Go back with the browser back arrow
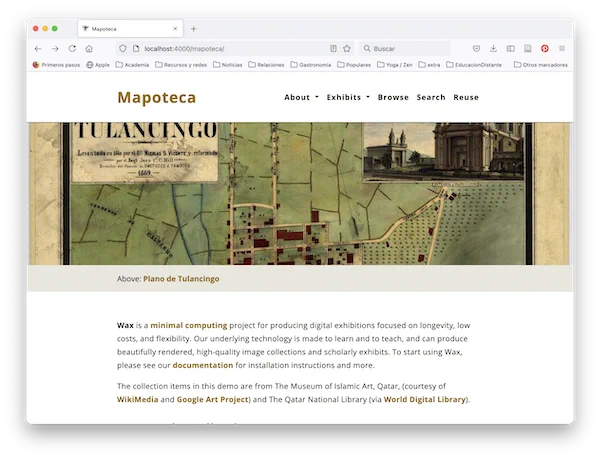This screenshot has width=600, height=459. [38, 49]
